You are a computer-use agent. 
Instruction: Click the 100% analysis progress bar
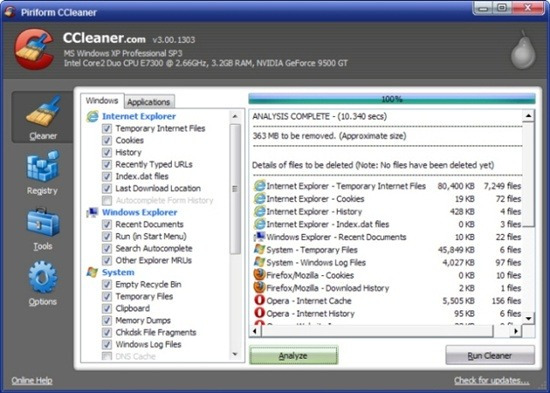click(x=392, y=99)
